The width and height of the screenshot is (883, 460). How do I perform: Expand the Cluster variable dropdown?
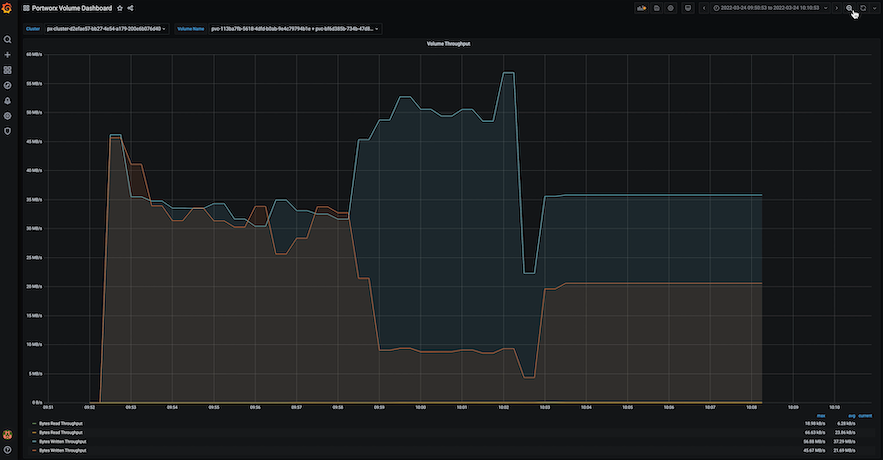106,29
